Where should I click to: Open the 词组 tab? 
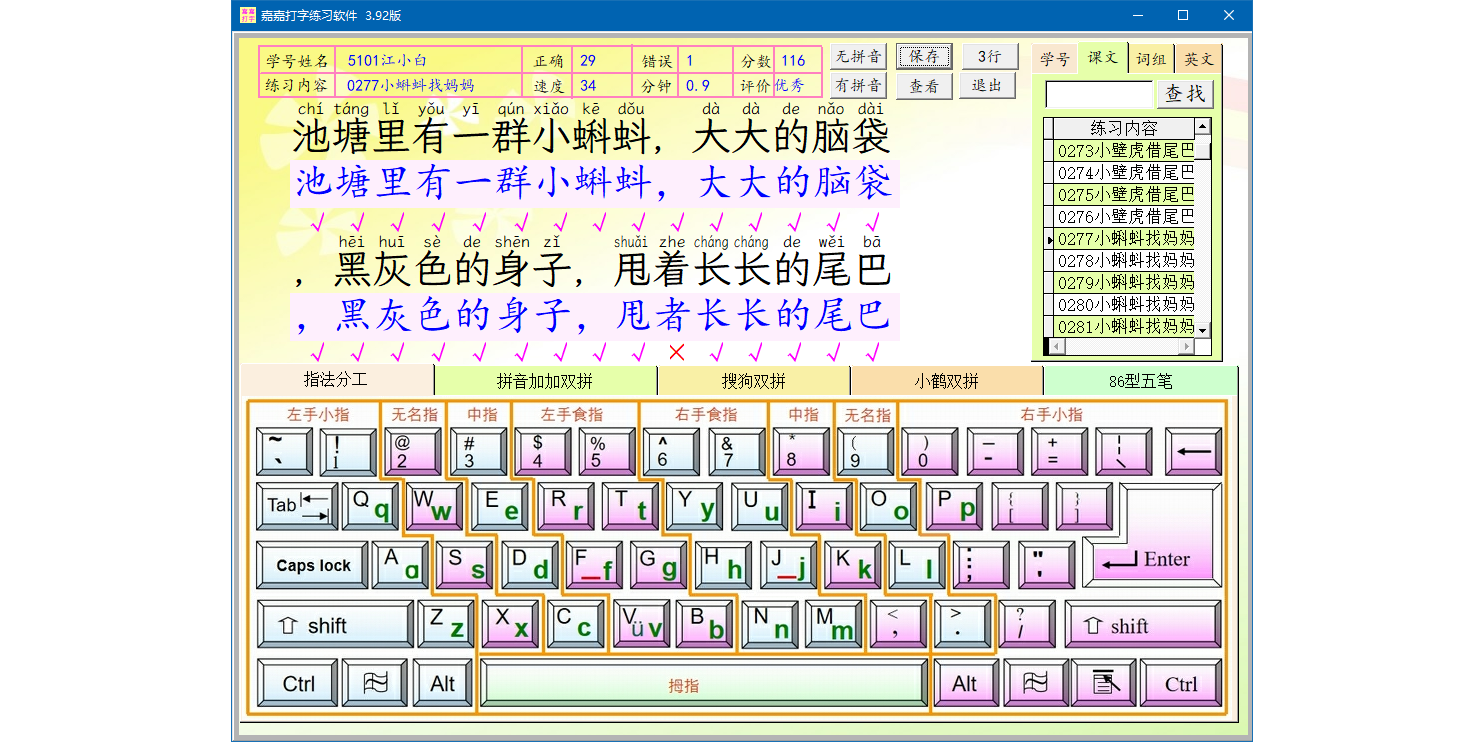pos(1151,59)
